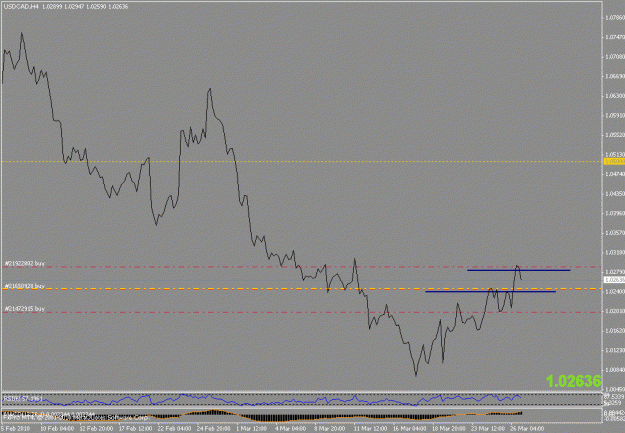Click the upper blue horizontal trend line
Image resolution: width=625 pixels, height=433 pixels.
pos(519,270)
